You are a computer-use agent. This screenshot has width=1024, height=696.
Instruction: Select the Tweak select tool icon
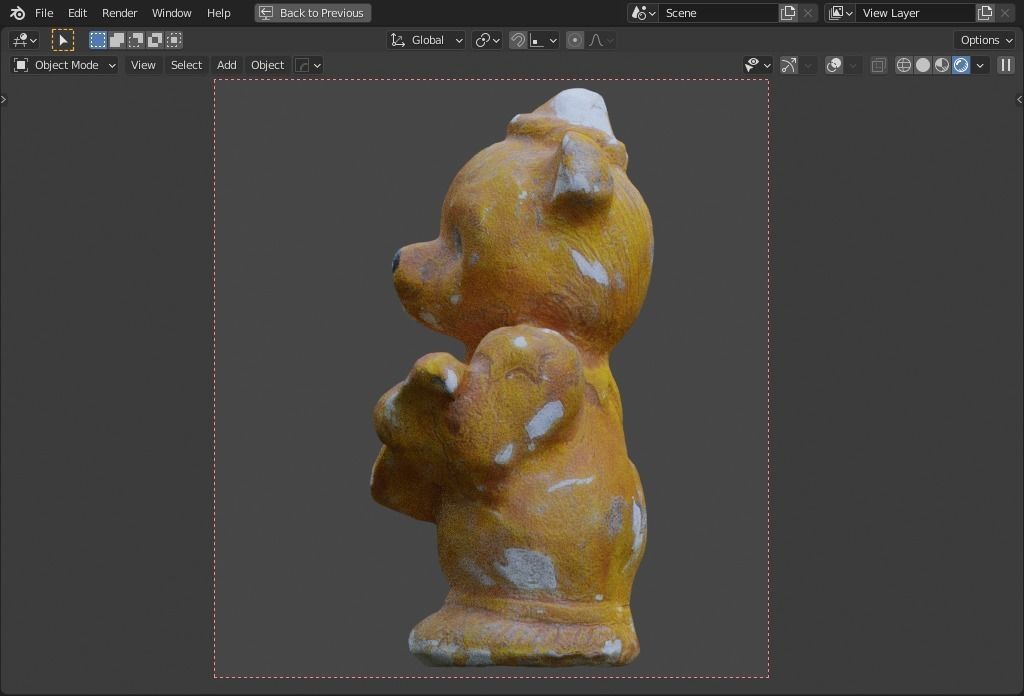[x=63, y=40]
